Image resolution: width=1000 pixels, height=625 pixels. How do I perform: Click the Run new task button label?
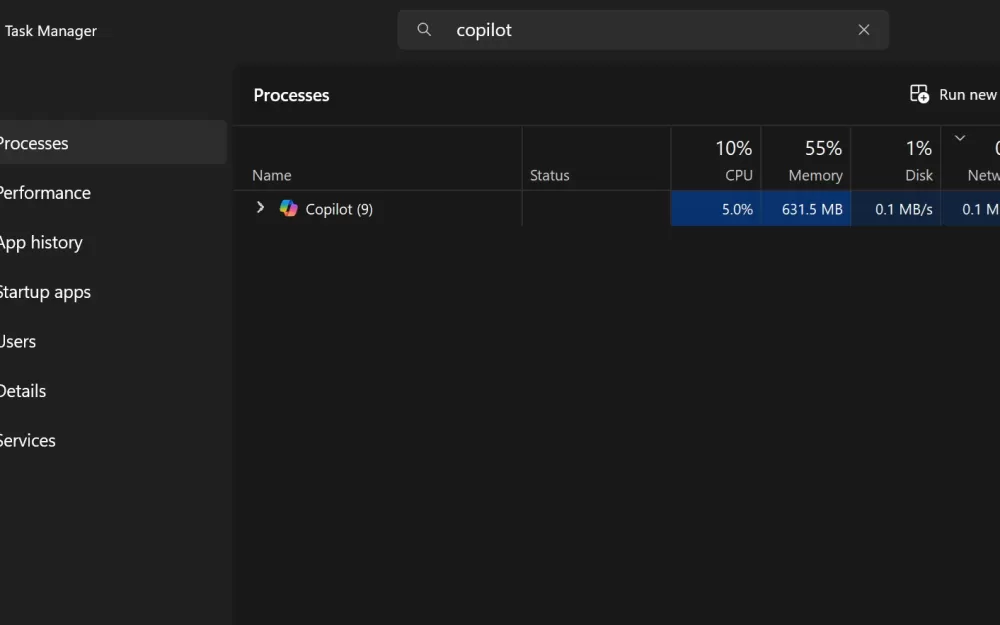pos(969,95)
